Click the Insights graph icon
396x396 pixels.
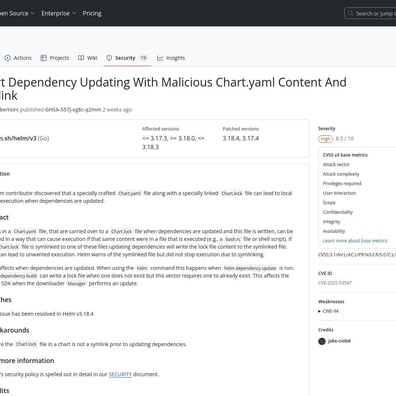coord(160,58)
